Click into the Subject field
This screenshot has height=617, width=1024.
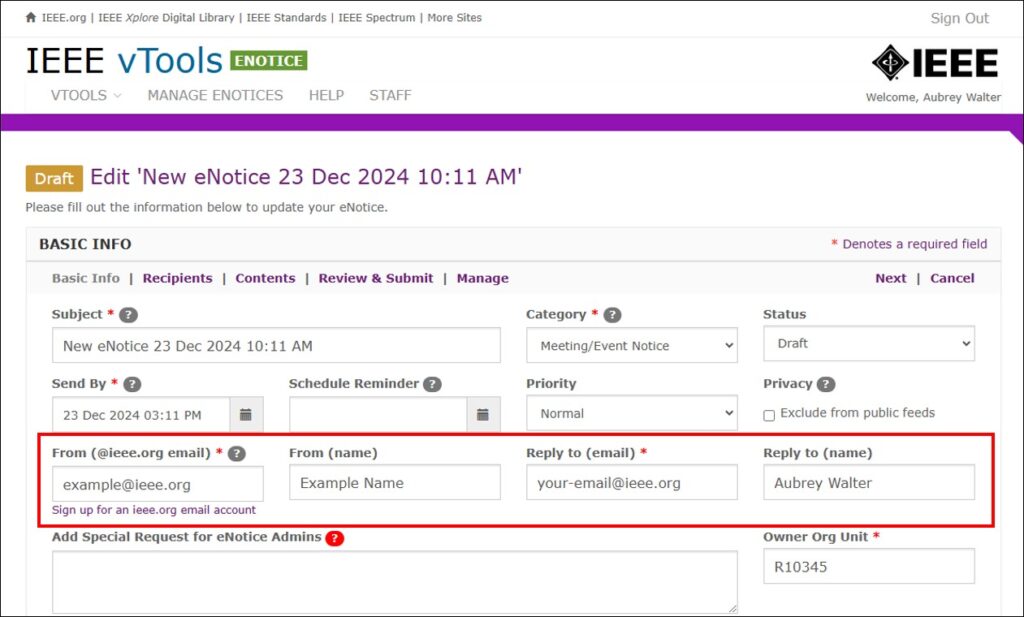(x=276, y=345)
